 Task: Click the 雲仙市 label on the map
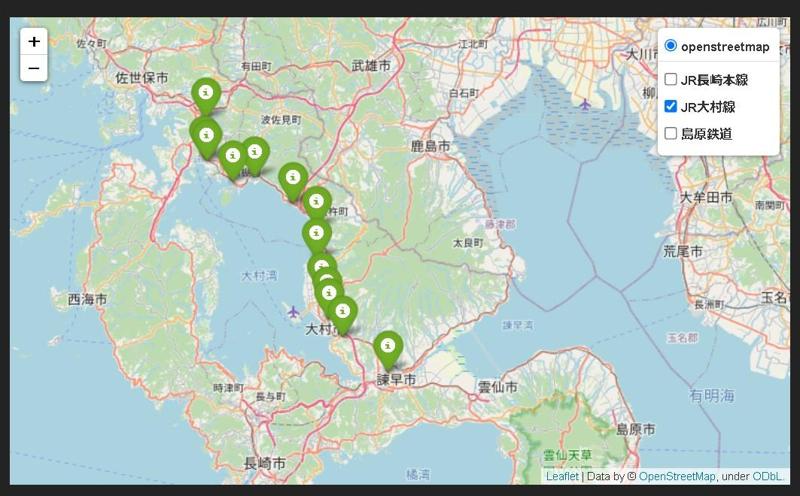point(497,387)
